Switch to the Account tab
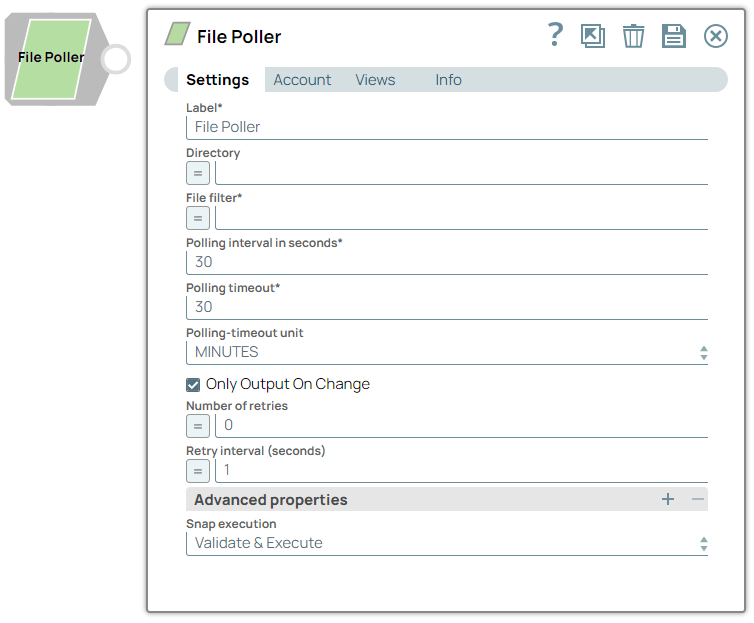Image resolution: width=754 pixels, height=623 pixels. [302, 80]
